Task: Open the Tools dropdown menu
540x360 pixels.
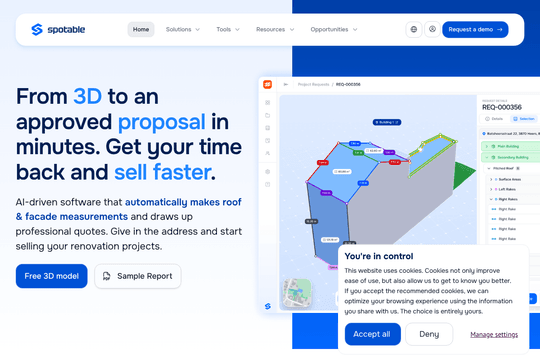Action: 228,30
